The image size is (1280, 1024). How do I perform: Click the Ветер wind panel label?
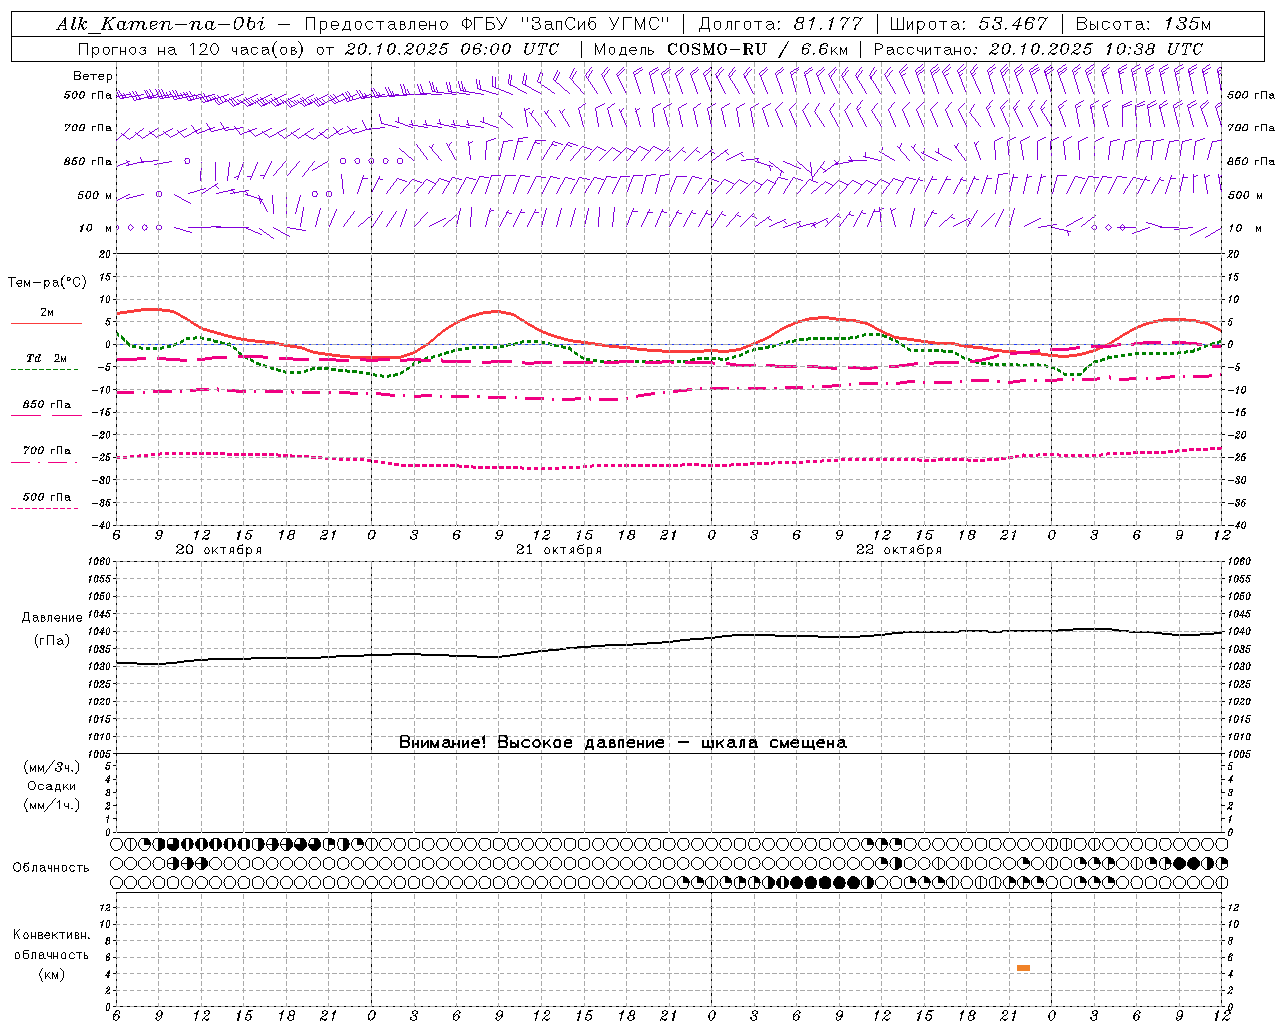tap(93, 76)
